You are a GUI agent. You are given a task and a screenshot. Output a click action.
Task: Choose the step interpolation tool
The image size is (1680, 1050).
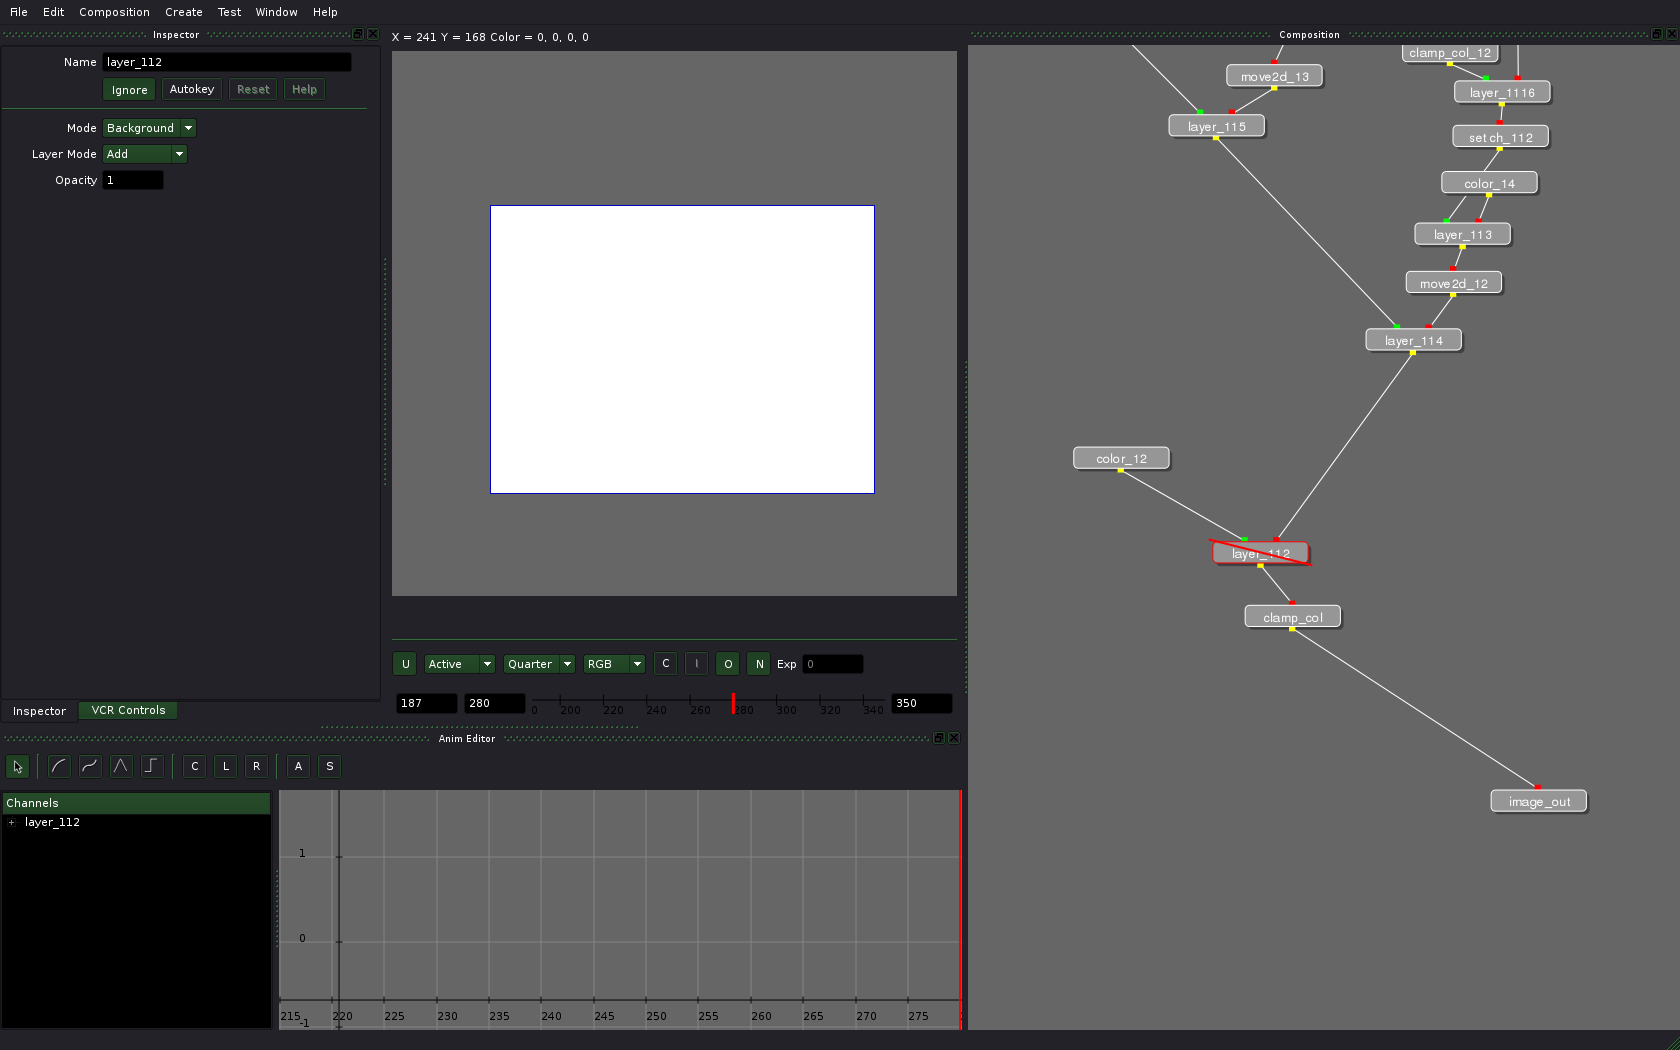(152, 767)
